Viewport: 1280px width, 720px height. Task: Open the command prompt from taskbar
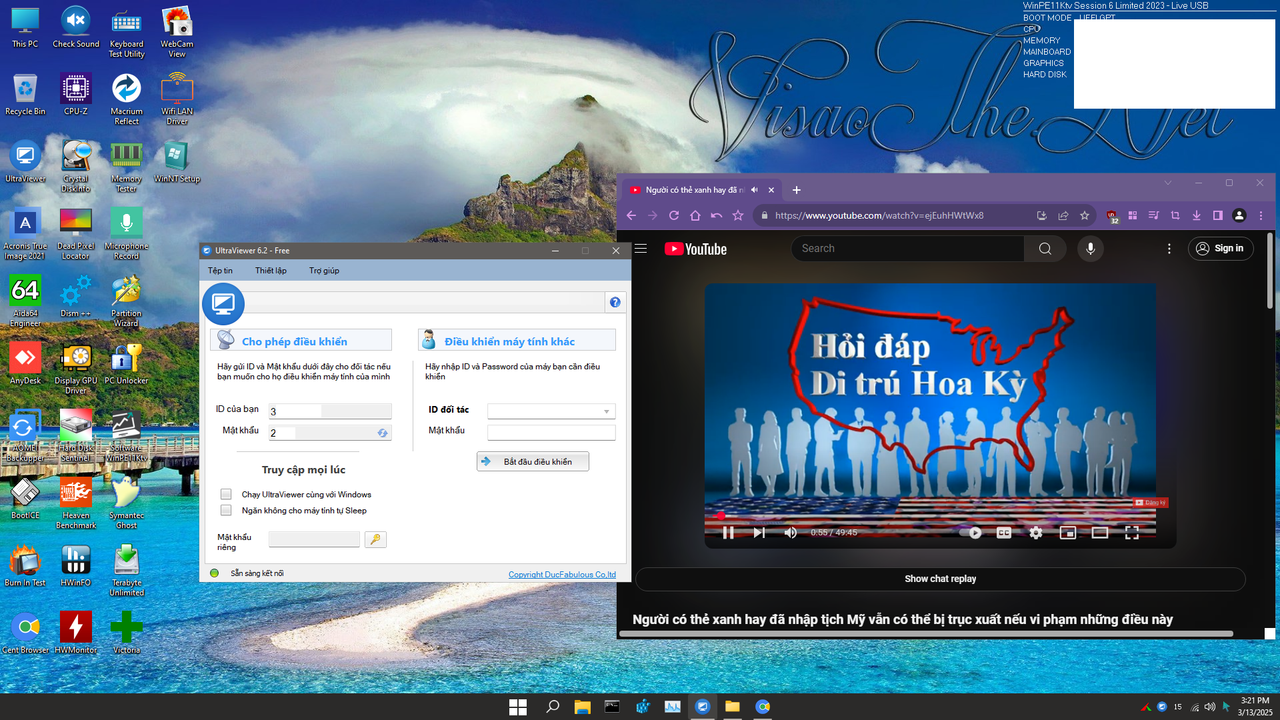tap(612, 707)
